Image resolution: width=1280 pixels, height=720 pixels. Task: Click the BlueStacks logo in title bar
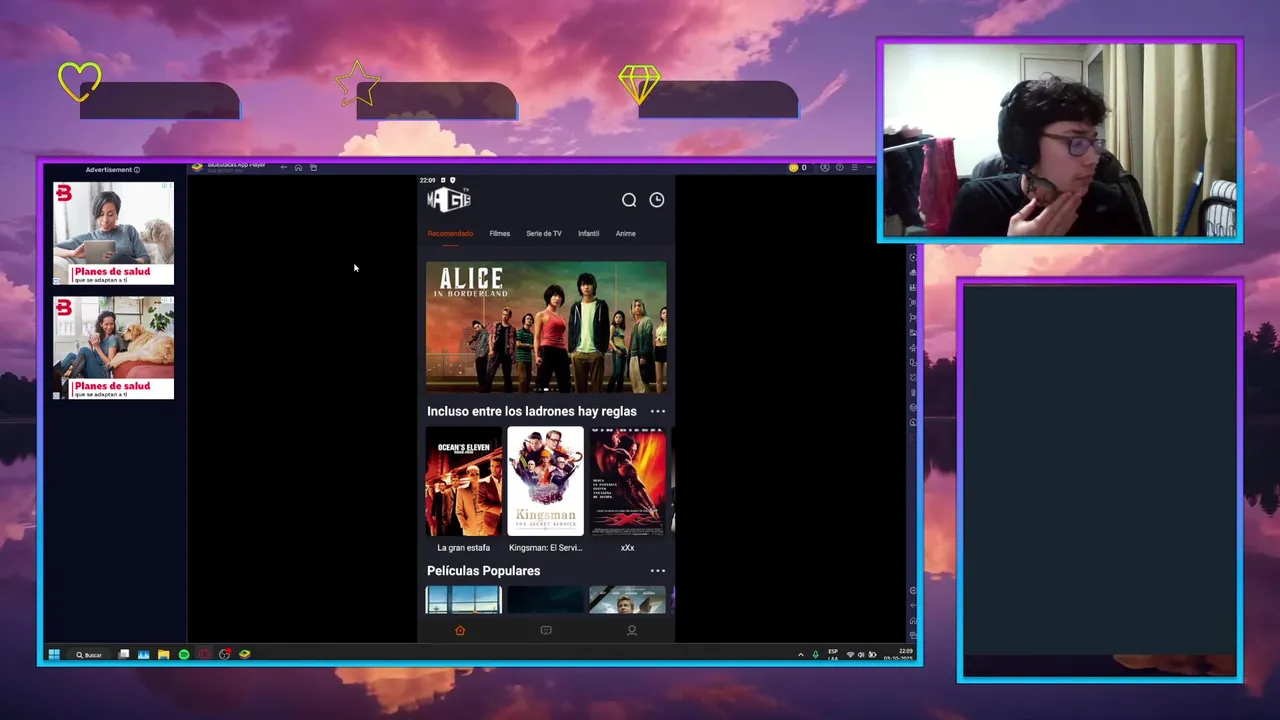coord(197,167)
